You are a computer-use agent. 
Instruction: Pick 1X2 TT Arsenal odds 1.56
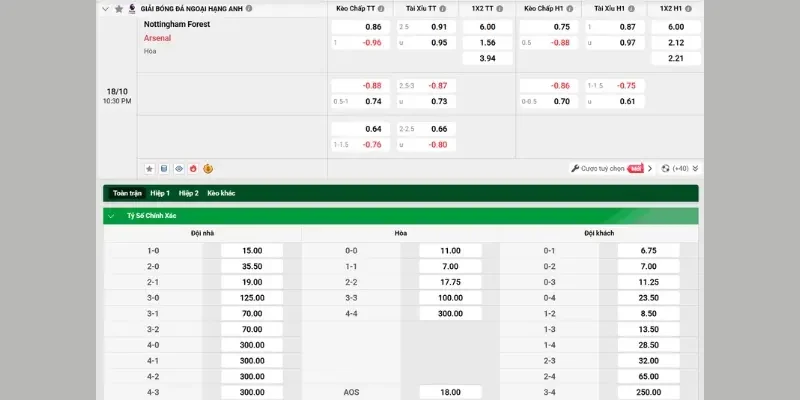pyautogui.click(x=487, y=43)
